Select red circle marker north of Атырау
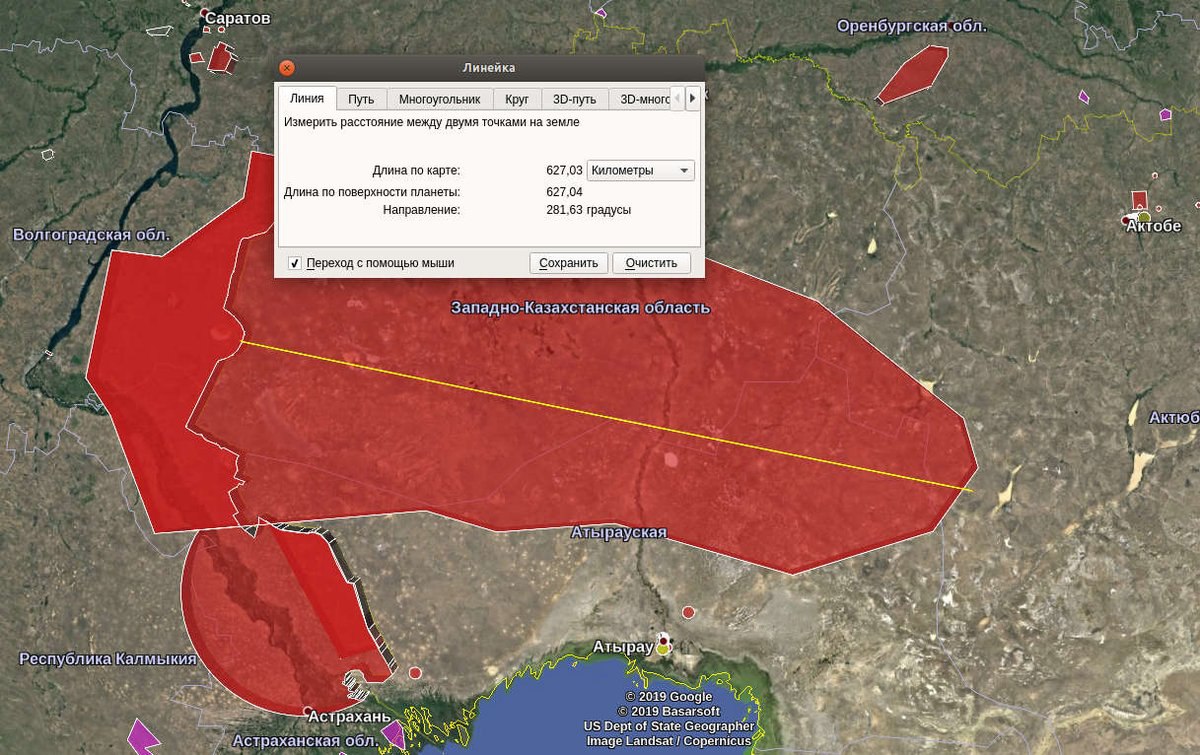Screen dimensions: 1200x755 (688, 612)
